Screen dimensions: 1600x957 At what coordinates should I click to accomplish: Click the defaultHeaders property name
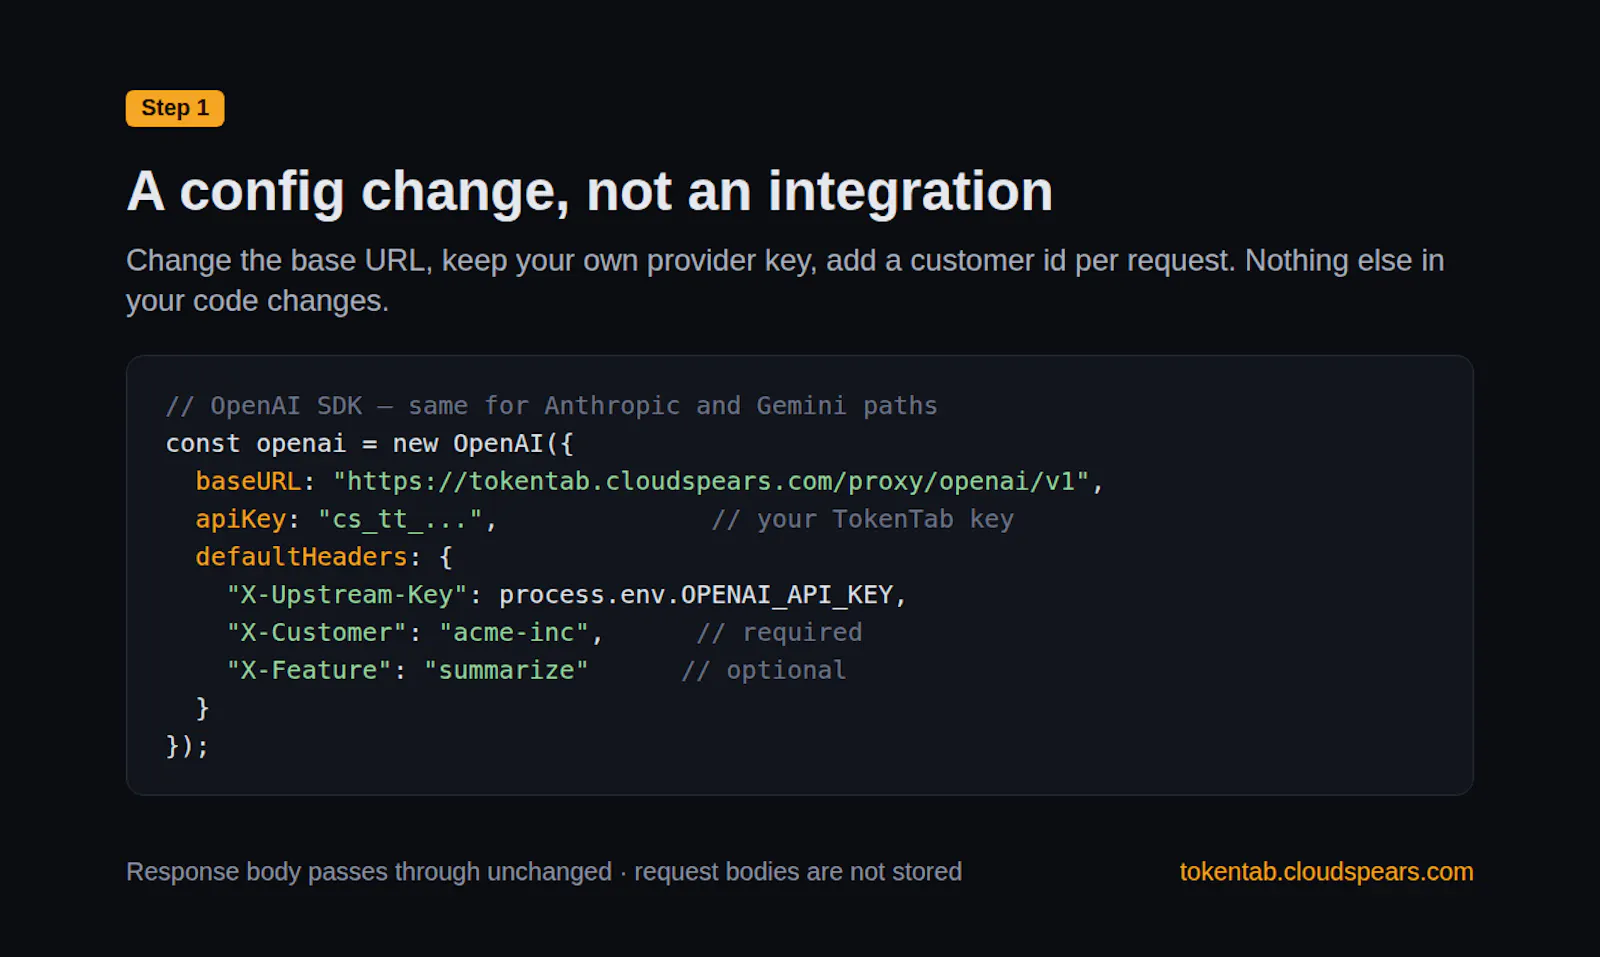click(x=301, y=557)
